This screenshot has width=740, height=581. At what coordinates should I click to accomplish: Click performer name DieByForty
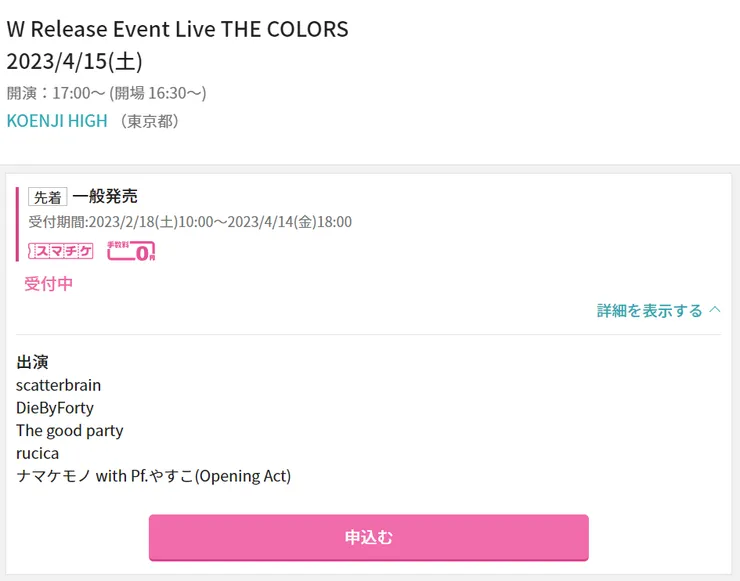[x=55, y=408]
